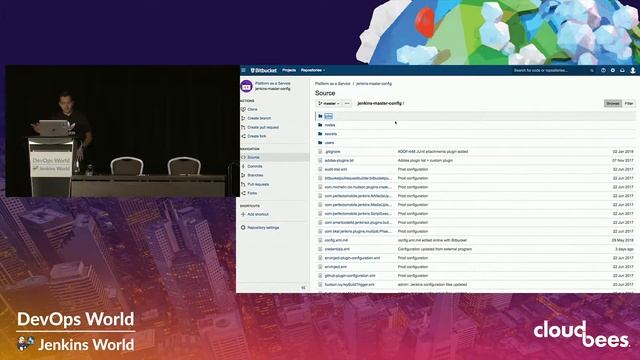This screenshot has height=360, width=640.
Task: Click 'config.xml.m4 edited online with Bitbucket' message
Action: click(432, 240)
